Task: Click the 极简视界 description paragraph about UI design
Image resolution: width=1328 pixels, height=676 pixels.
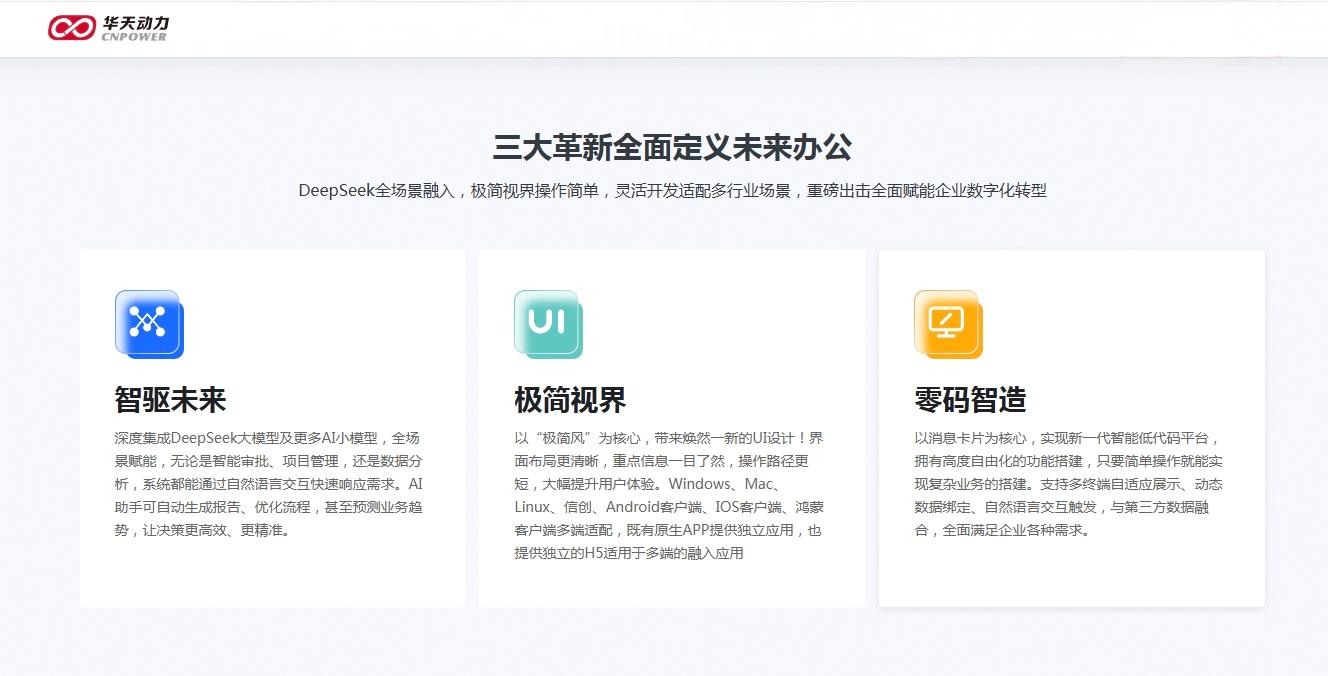Action: click(x=669, y=495)
